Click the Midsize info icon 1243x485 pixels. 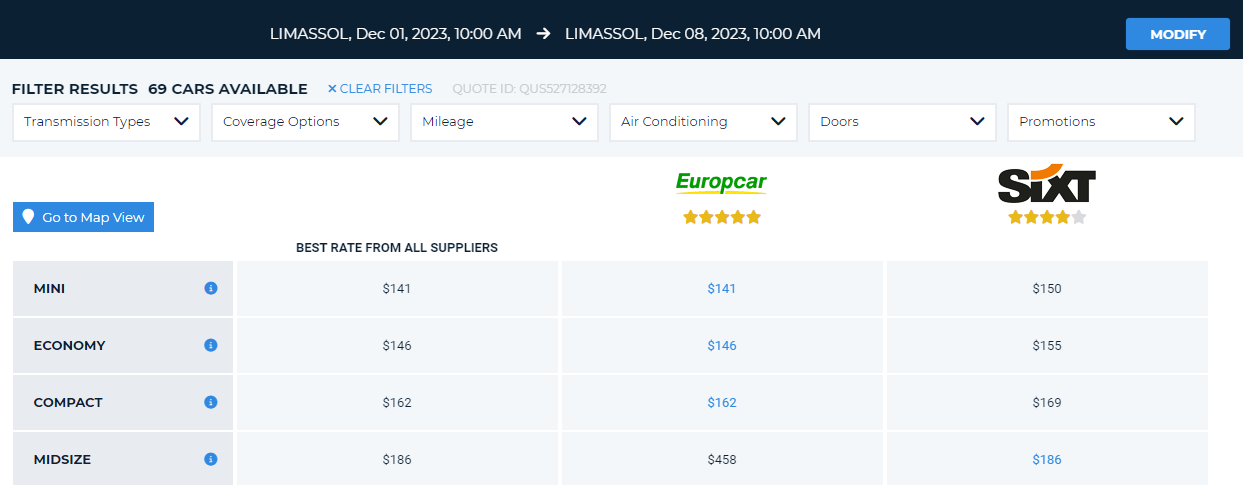click(x=211, y=459)
